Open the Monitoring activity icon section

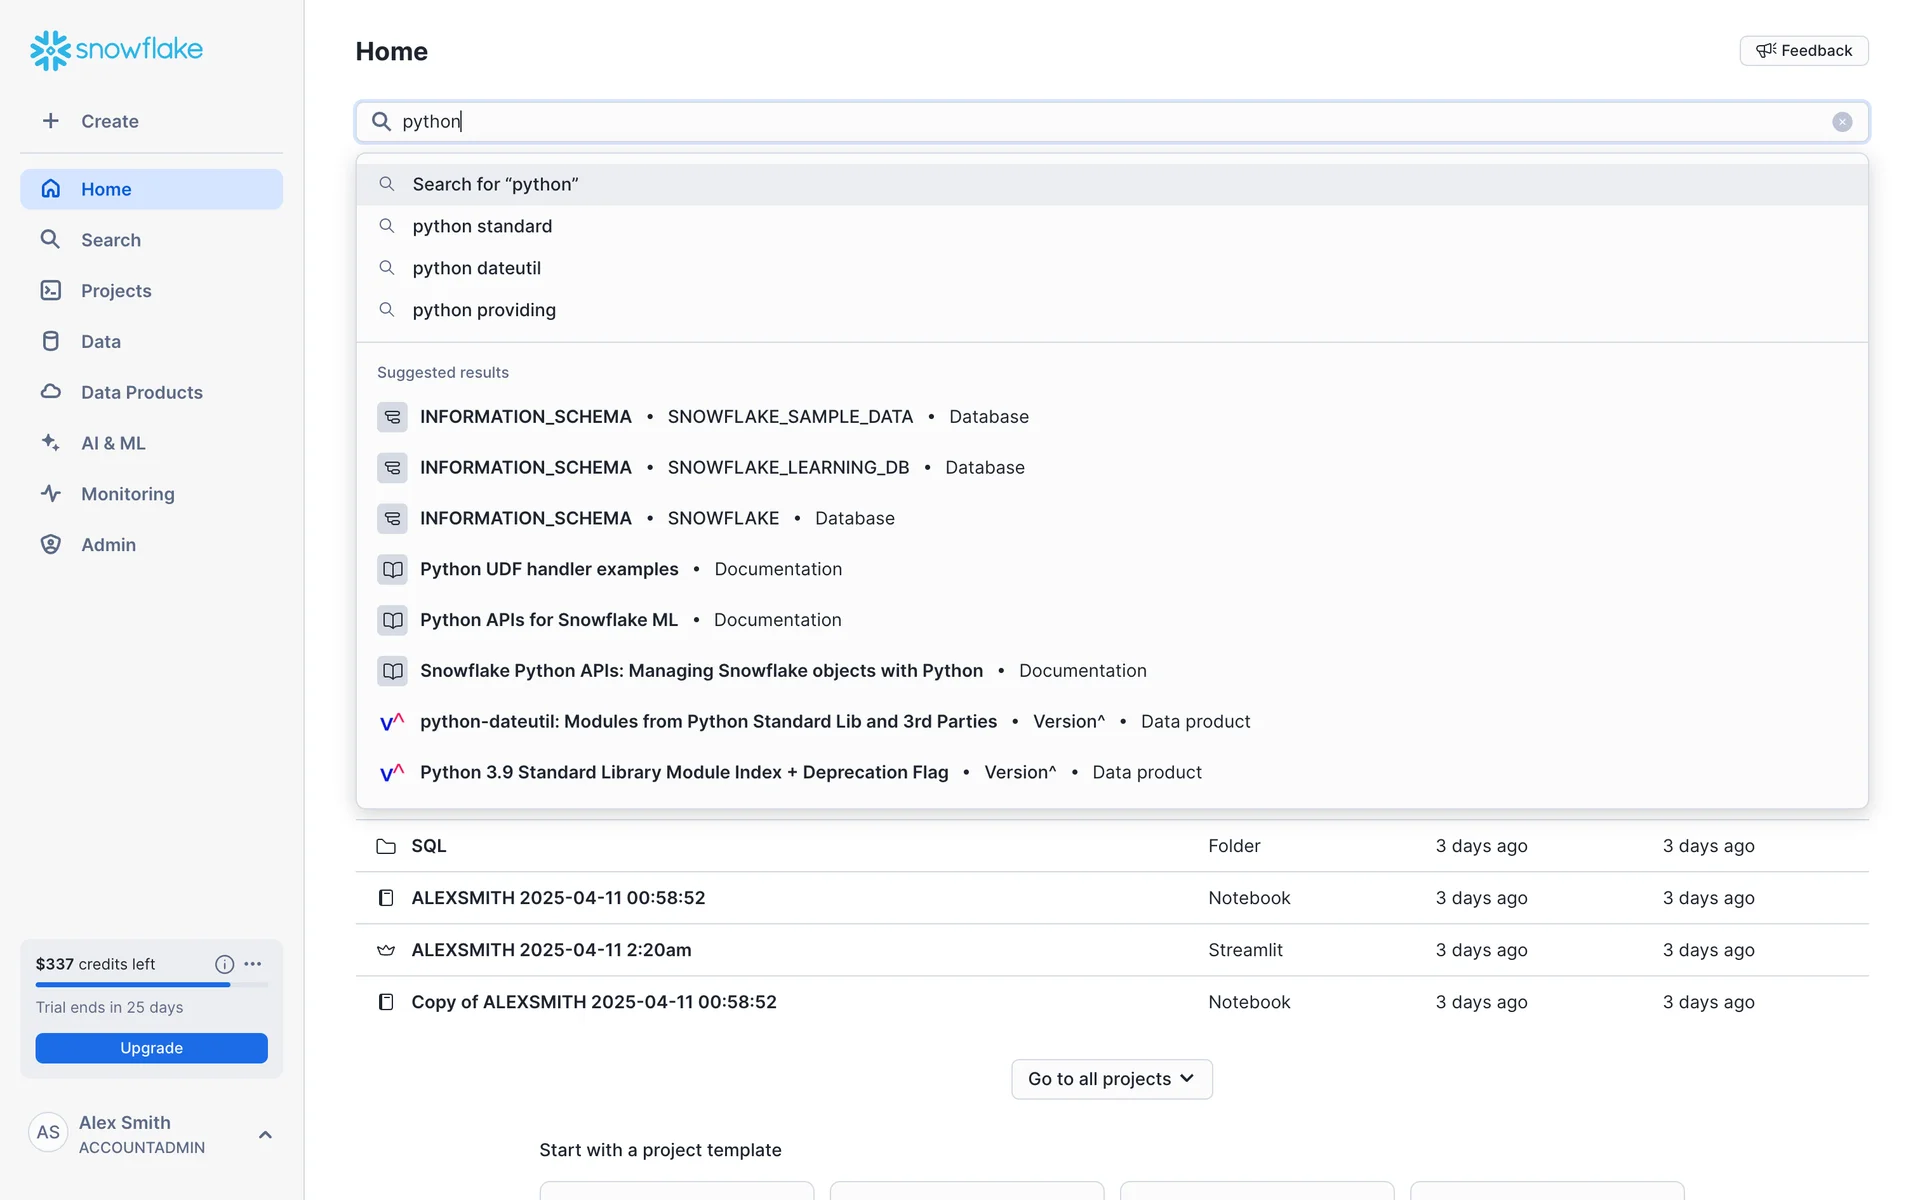click(x=50, y=494)
